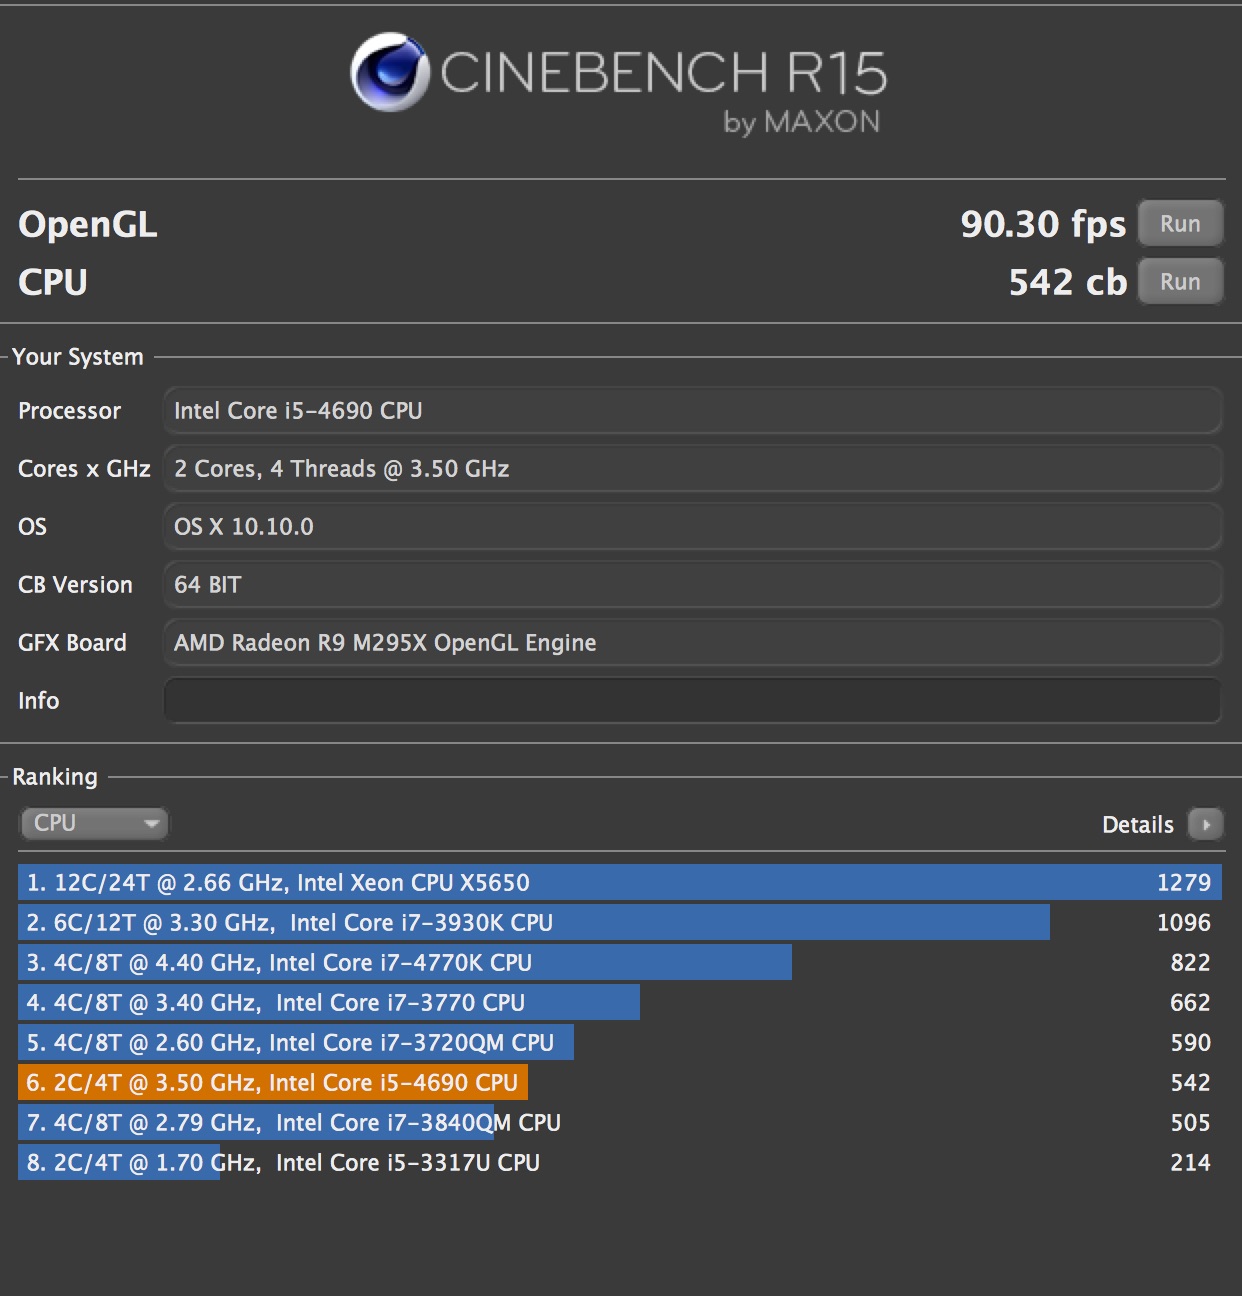
Task: Click the OpenGL heading label
Action: 88,225
